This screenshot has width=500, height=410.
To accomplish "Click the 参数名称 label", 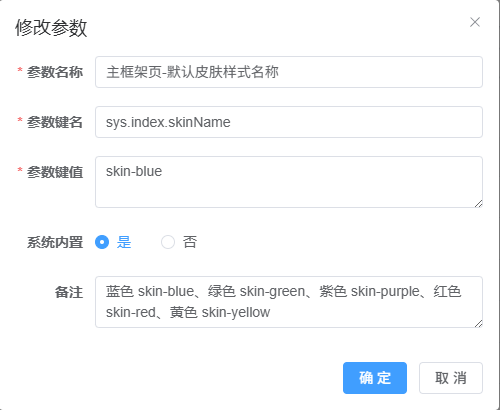I will (x=55, y=72).
